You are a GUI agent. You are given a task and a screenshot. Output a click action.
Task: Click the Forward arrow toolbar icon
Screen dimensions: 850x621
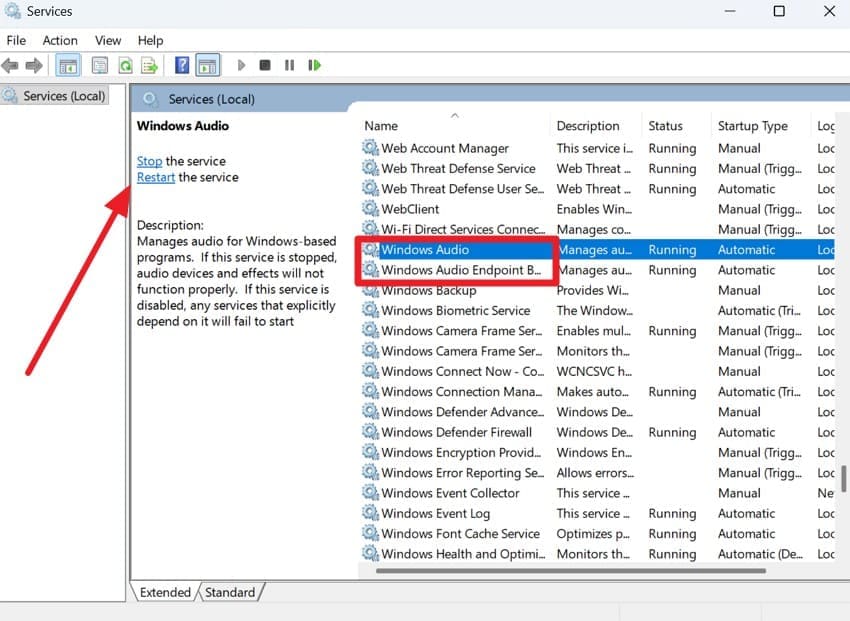point(34,66)
